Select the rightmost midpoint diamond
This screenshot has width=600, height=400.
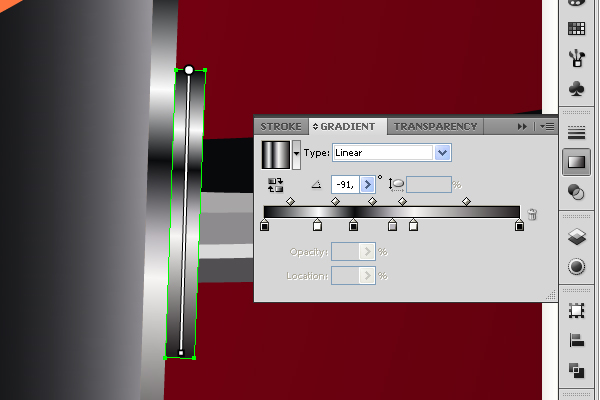point(466,201)
